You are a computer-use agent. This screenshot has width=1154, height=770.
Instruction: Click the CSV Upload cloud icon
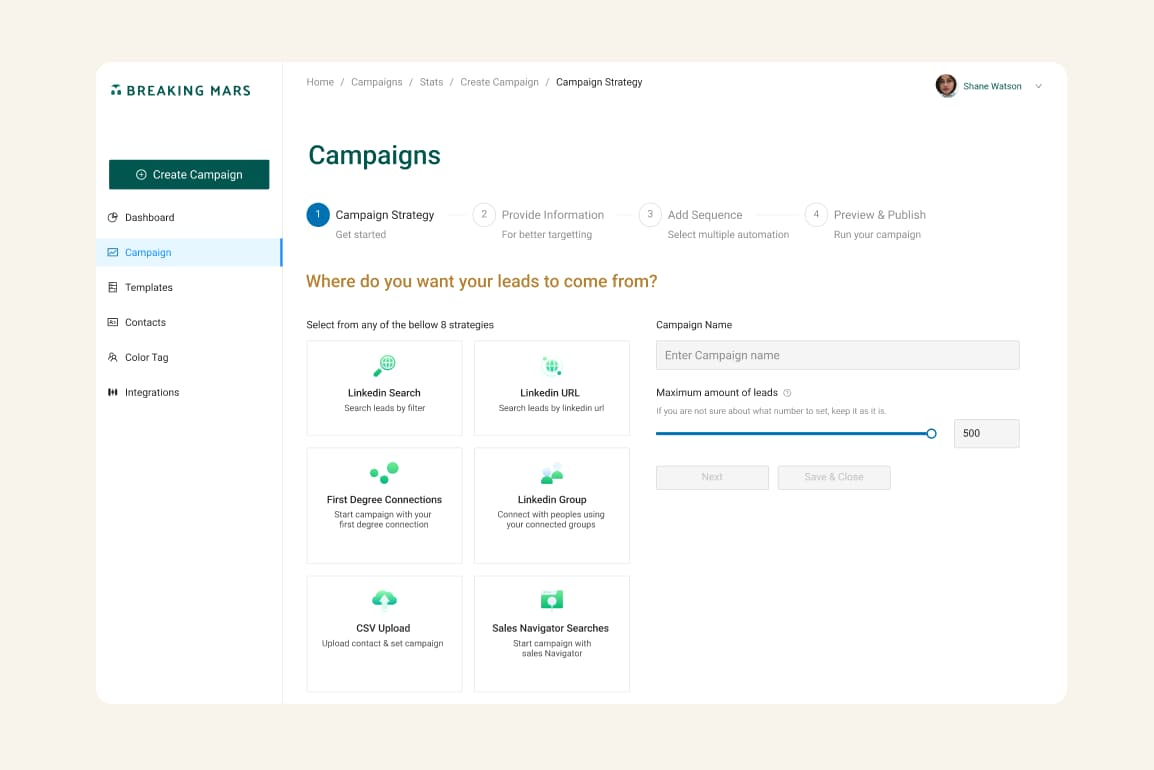tap(384, 599)
